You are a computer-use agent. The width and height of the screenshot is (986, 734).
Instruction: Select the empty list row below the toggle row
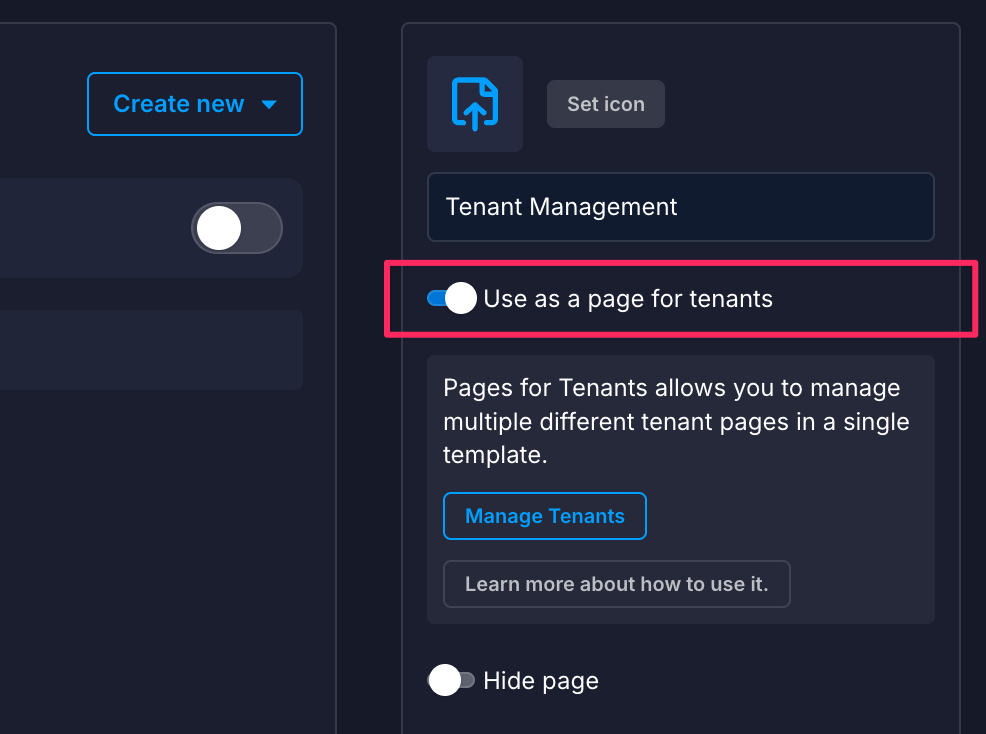pyautogui.click(x=151, y=350)
